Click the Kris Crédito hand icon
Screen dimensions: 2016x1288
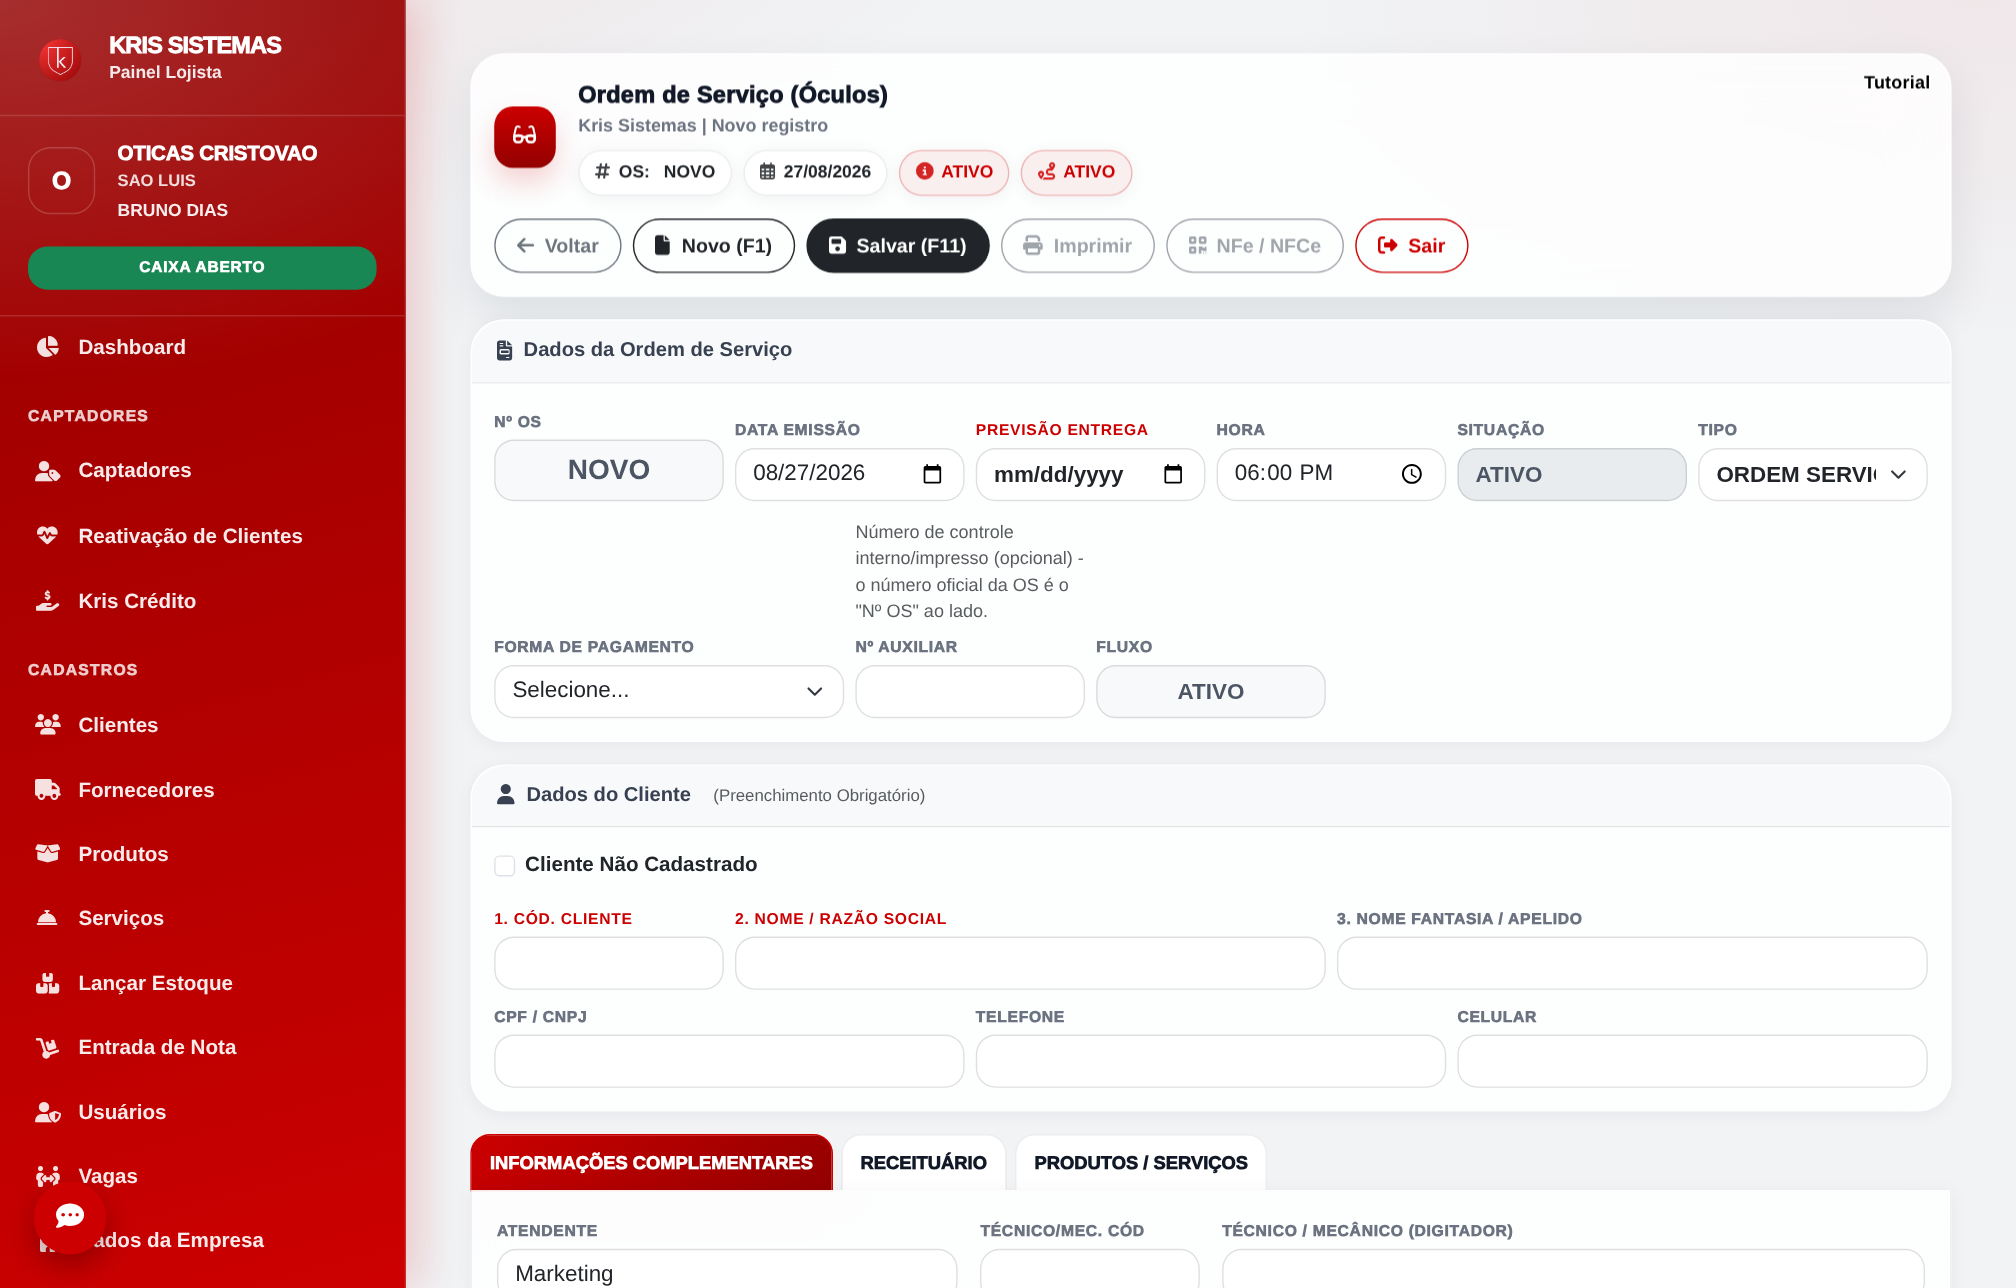(x=48, y=601)
